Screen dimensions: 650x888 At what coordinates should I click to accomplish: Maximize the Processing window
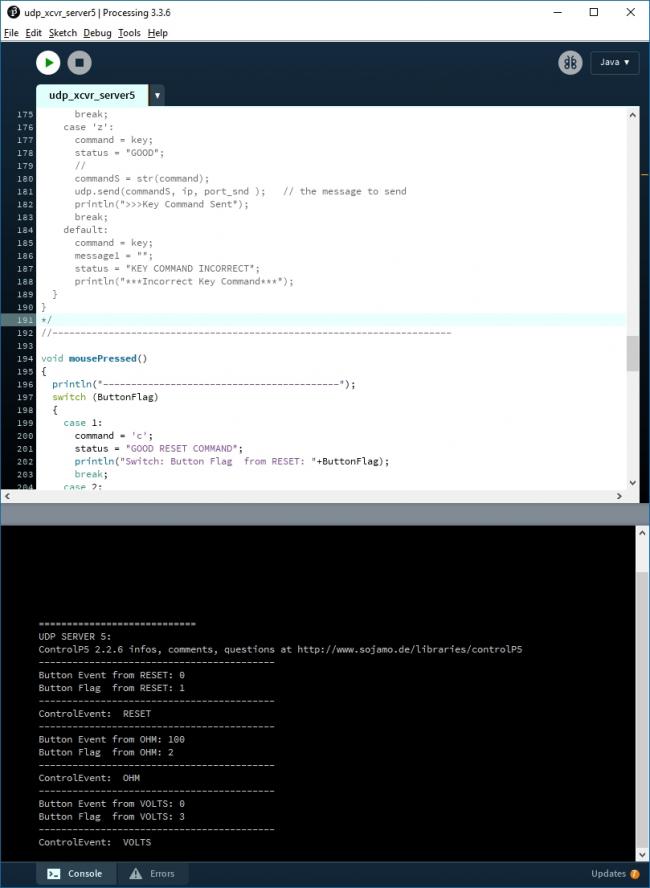594,12
